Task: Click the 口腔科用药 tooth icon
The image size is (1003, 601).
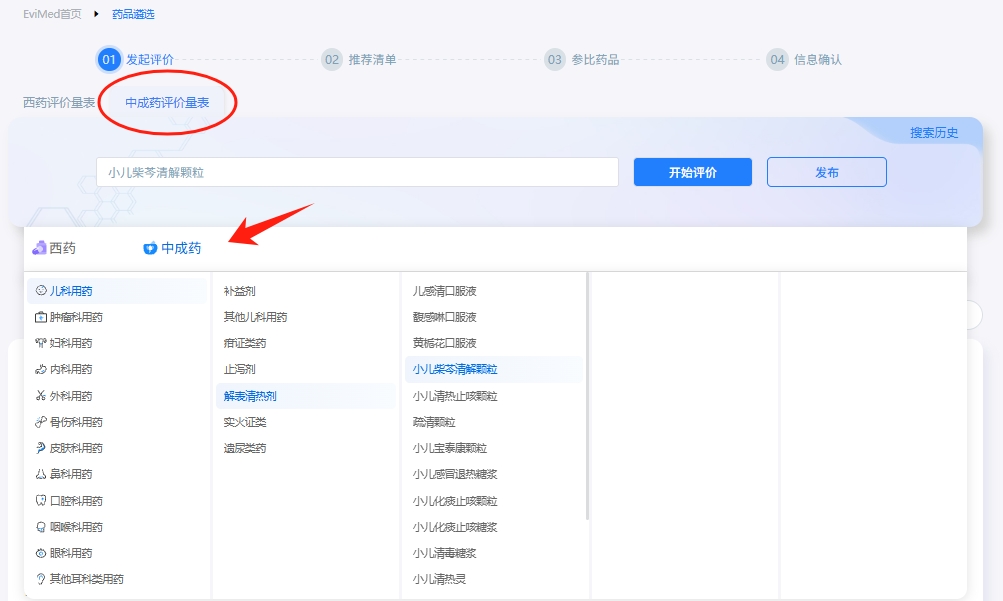Action: tap(41, 501)
